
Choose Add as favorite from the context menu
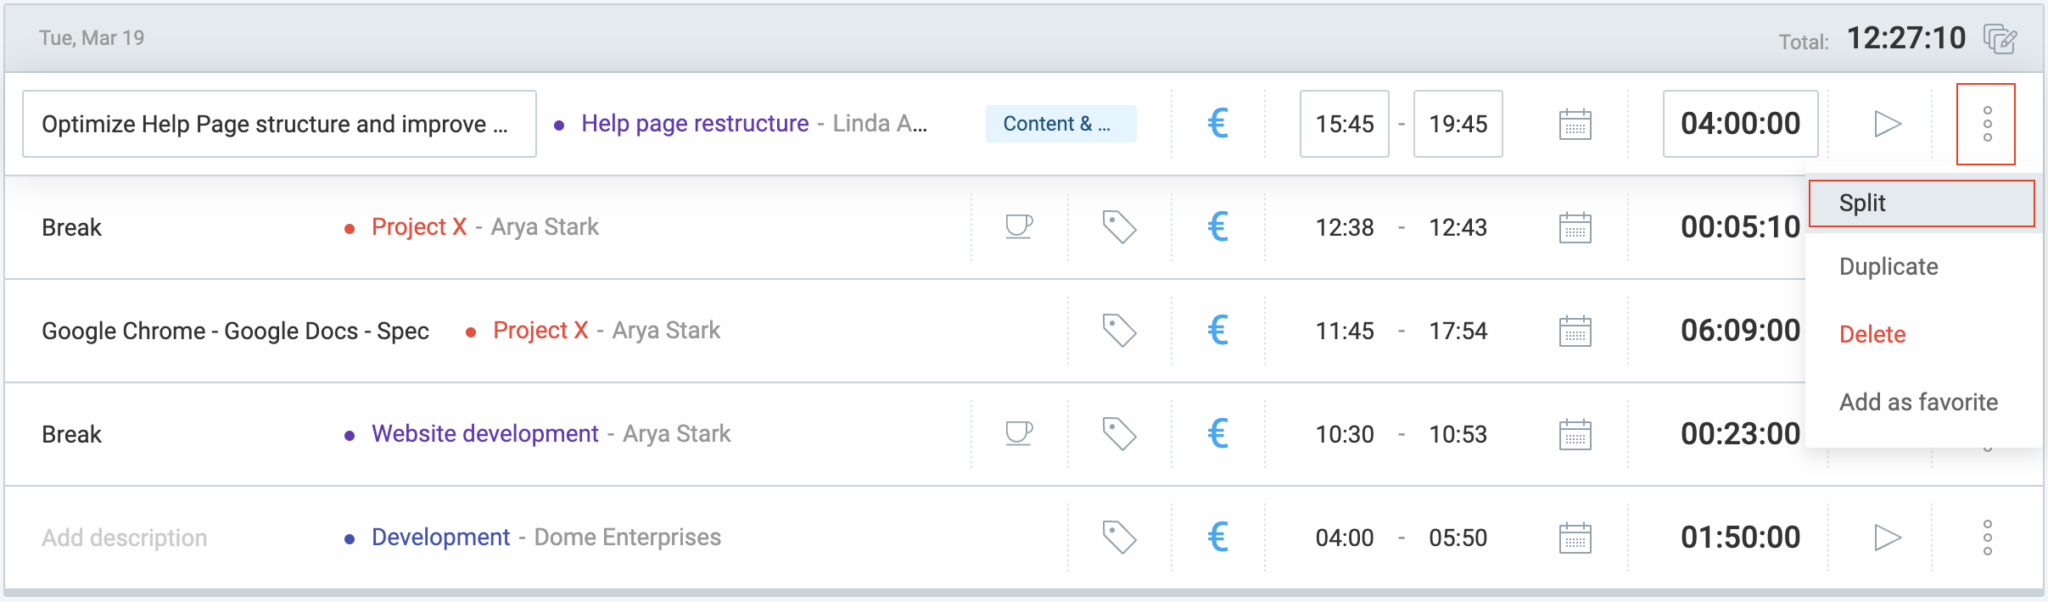1917,402
